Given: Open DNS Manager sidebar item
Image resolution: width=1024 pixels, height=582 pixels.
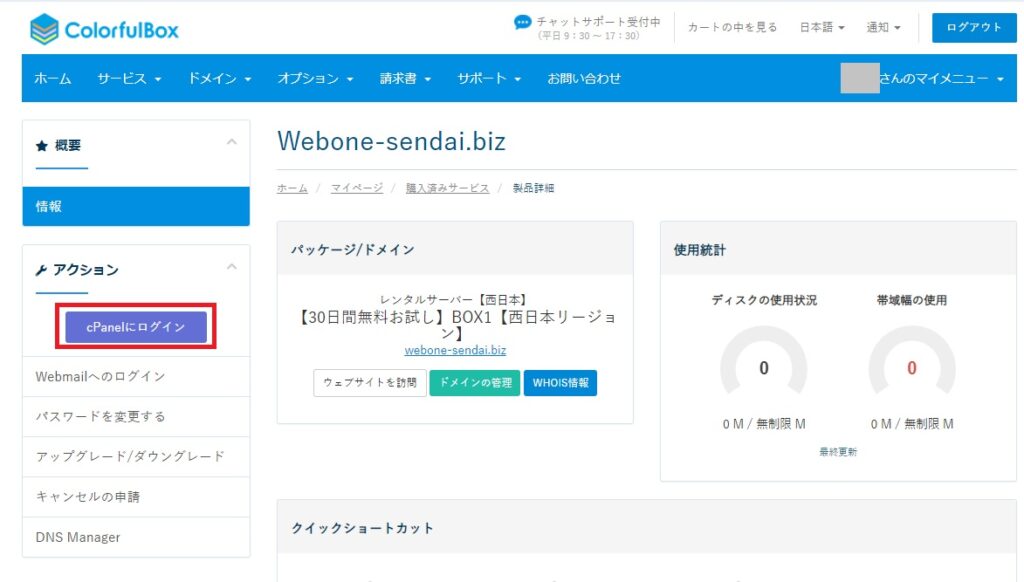Looking at the screenshot, I should pos(136,537).
